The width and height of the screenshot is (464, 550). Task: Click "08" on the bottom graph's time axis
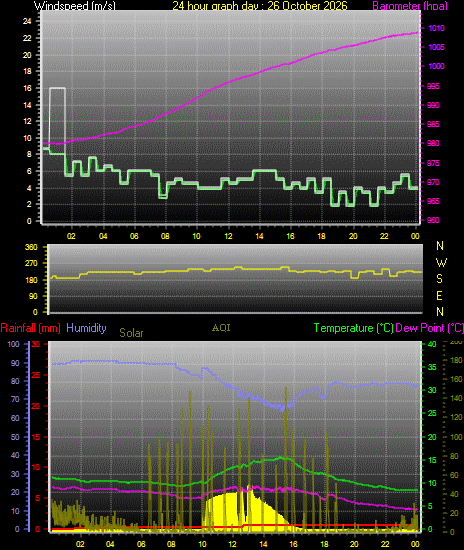tap(171, 544)
